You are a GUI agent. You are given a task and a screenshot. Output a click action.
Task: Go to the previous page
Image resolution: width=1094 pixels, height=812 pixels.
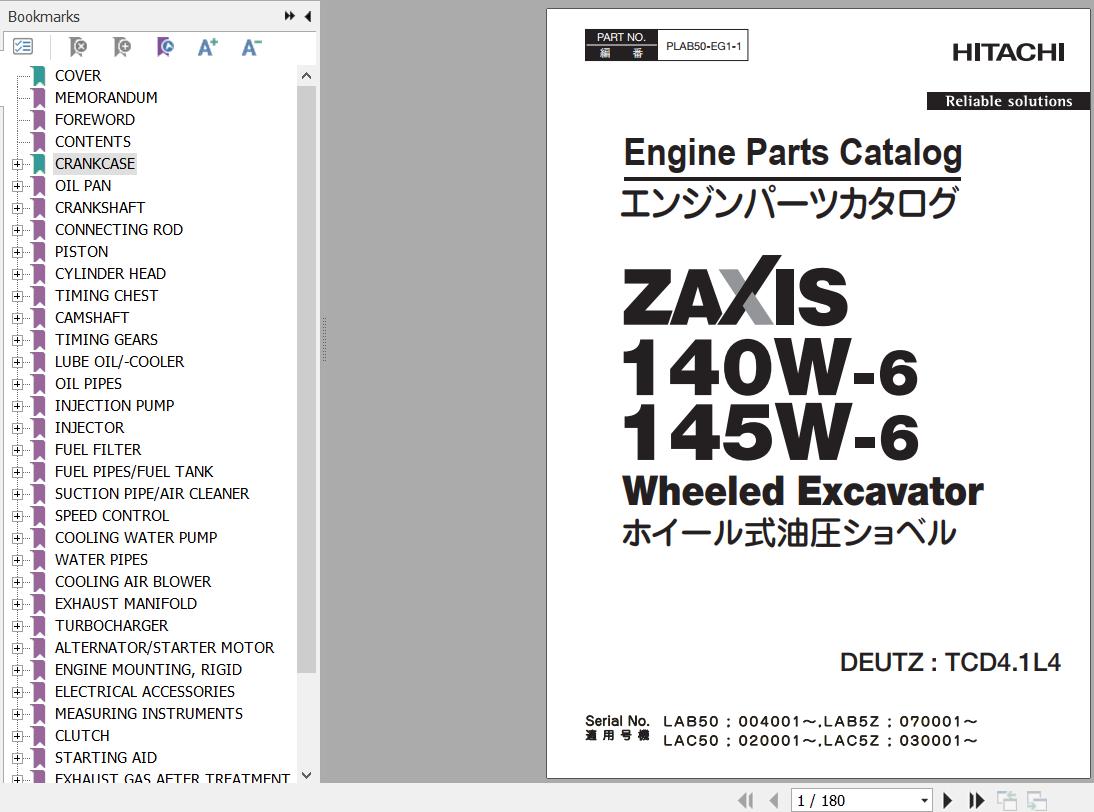774,800
